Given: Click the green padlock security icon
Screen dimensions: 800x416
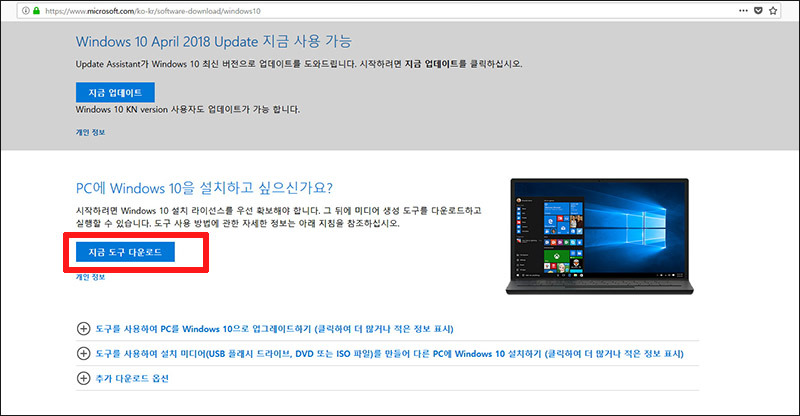Looking at the screenshot, I should click(x=36, y=11).
